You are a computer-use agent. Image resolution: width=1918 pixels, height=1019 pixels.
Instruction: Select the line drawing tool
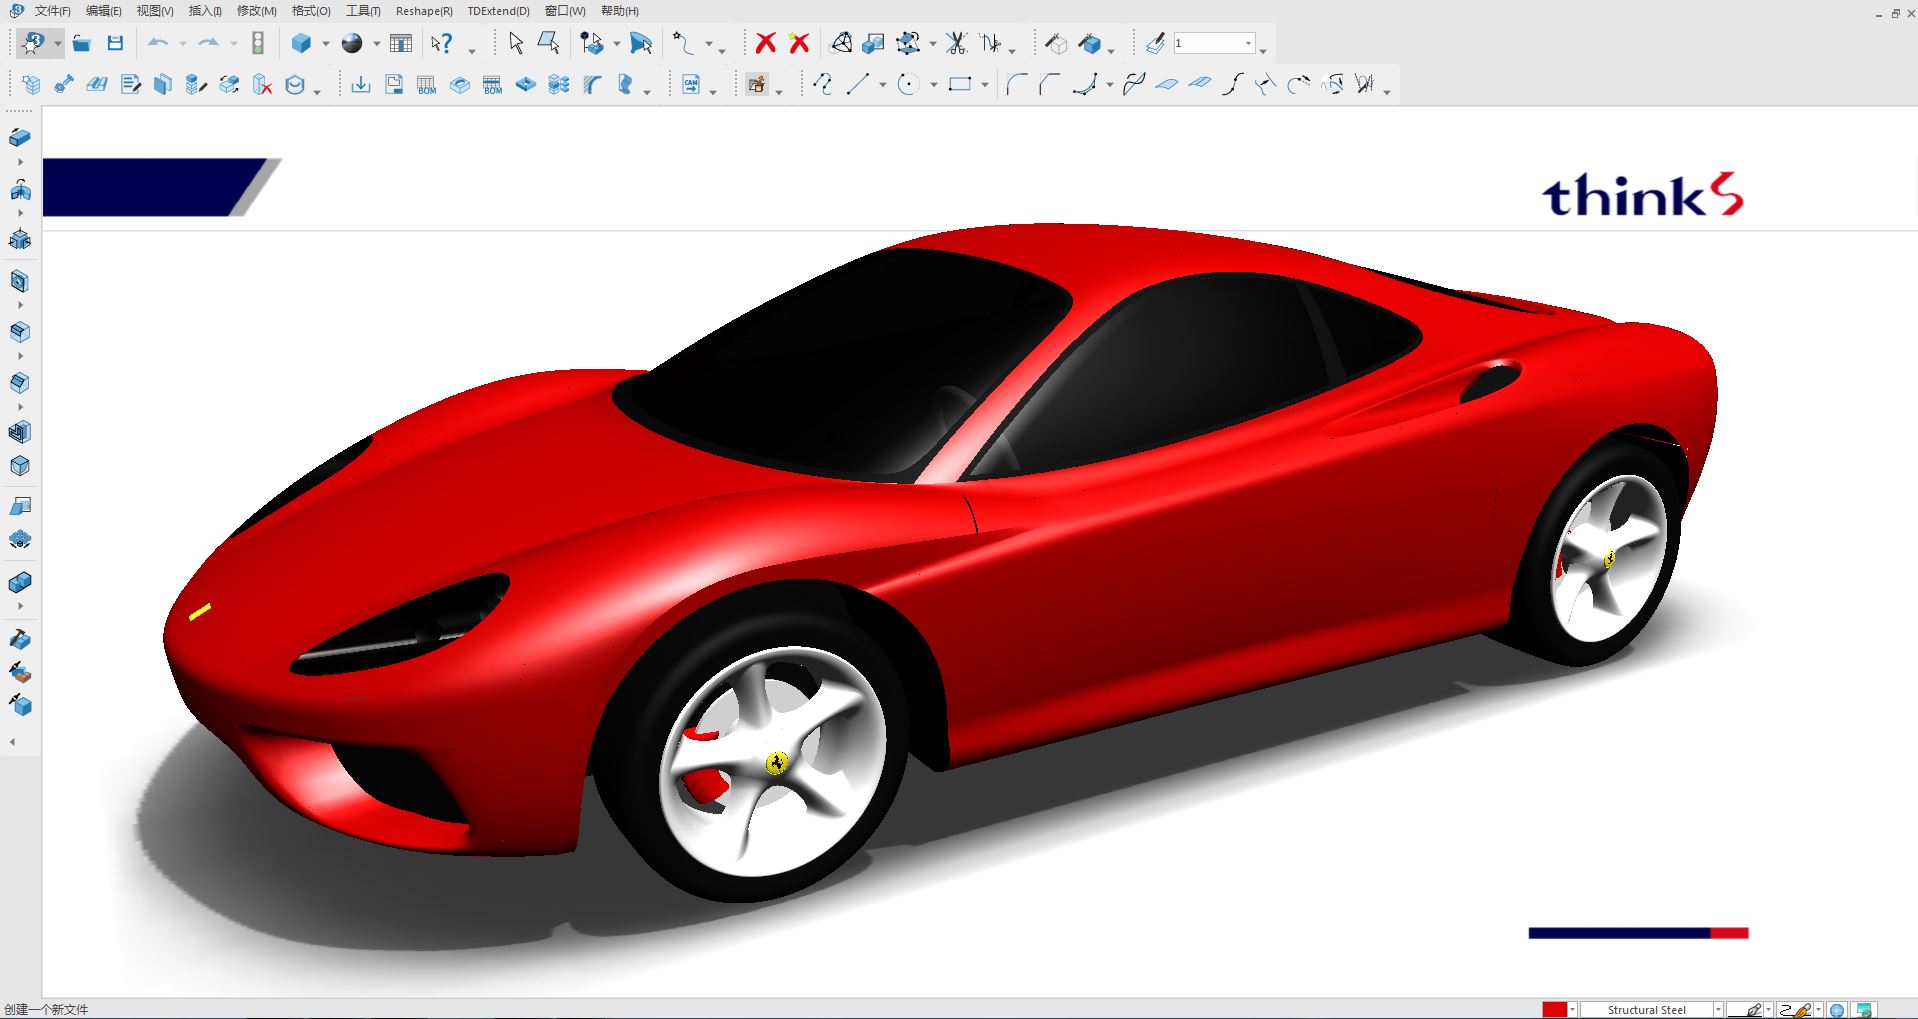(x=857, y=85)
